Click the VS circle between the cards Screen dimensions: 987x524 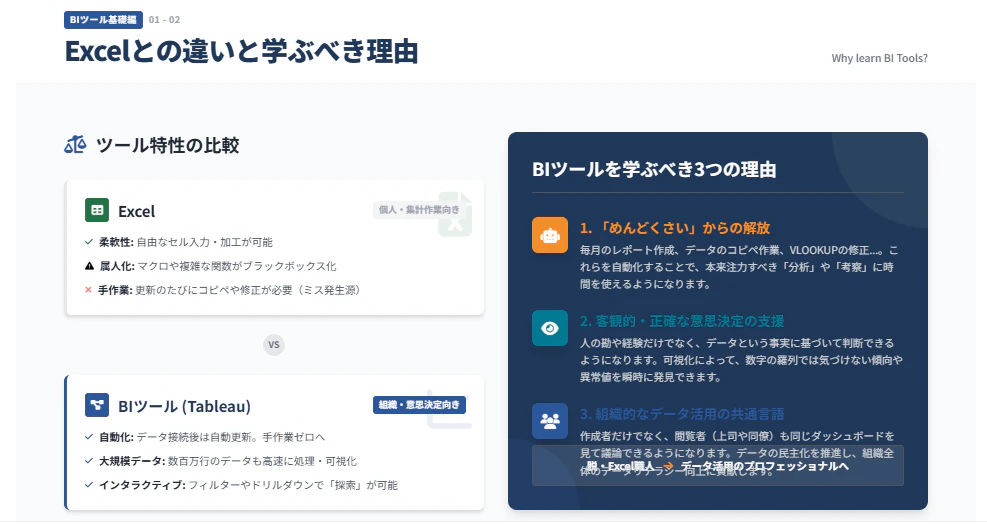274,345
